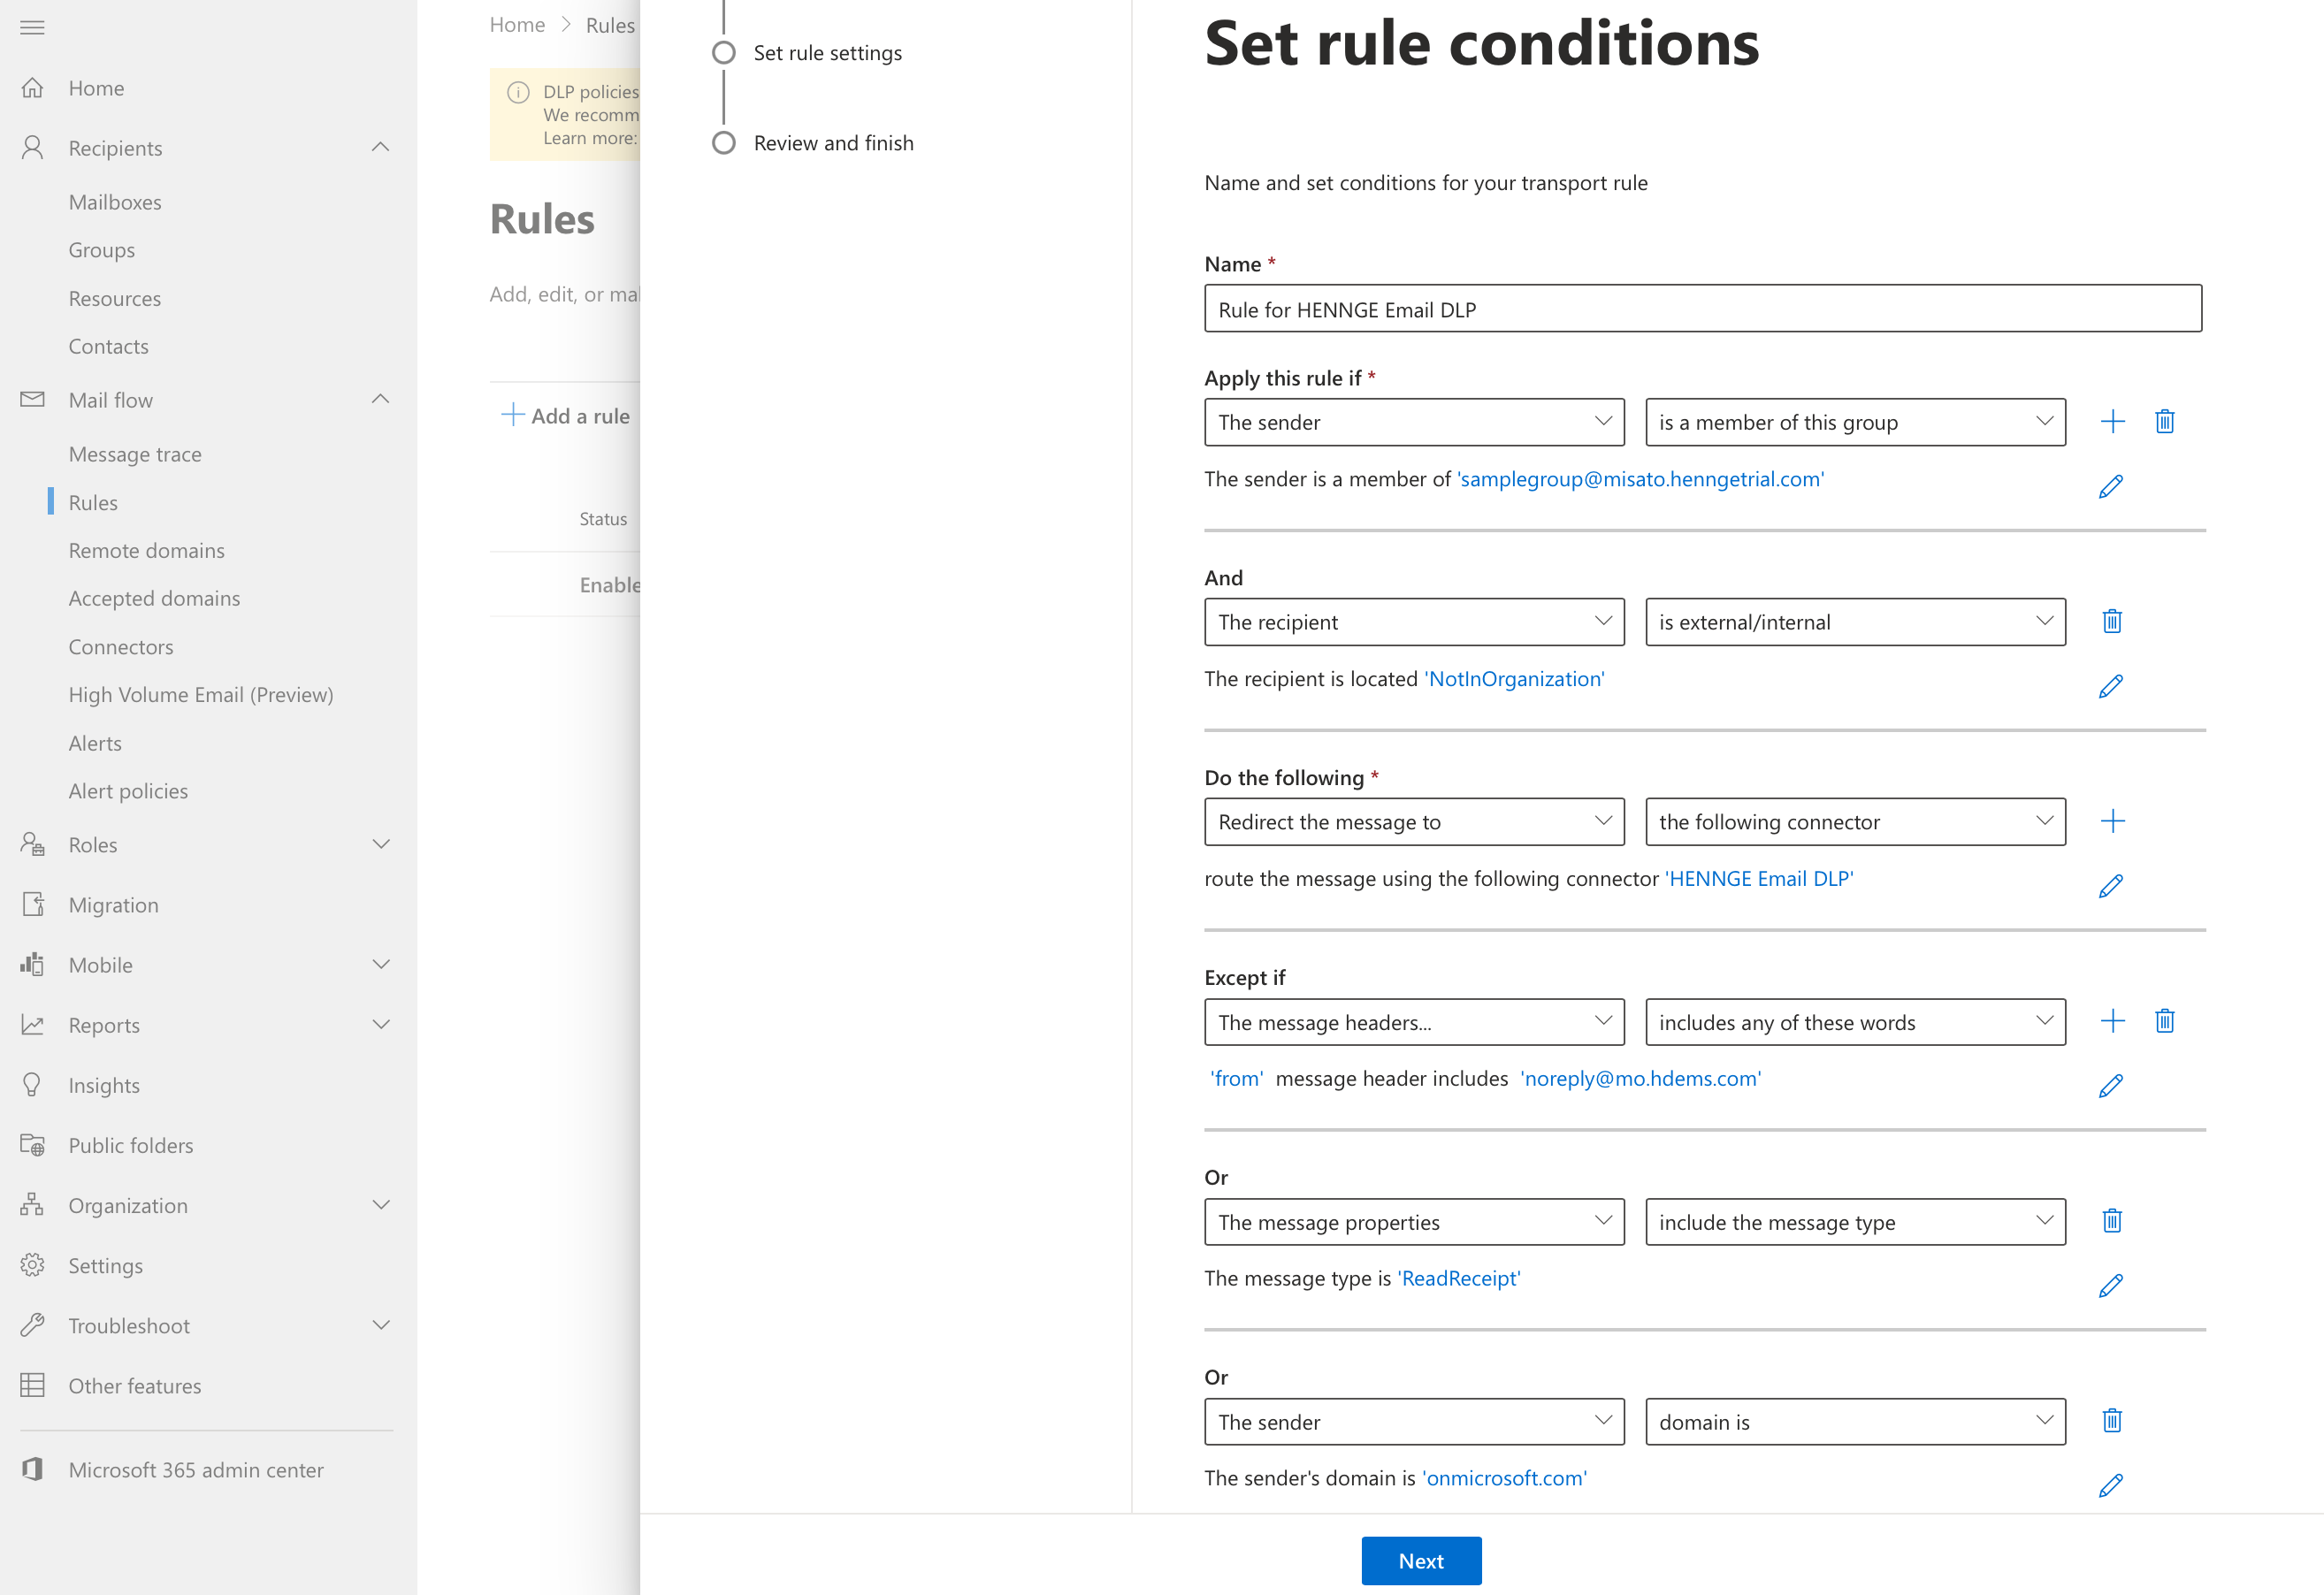Click the 'samplegroup@misato.henngetrial.com' link
The width and height of the screenshot is (2324, 1595).
(x=1640, y=479)
